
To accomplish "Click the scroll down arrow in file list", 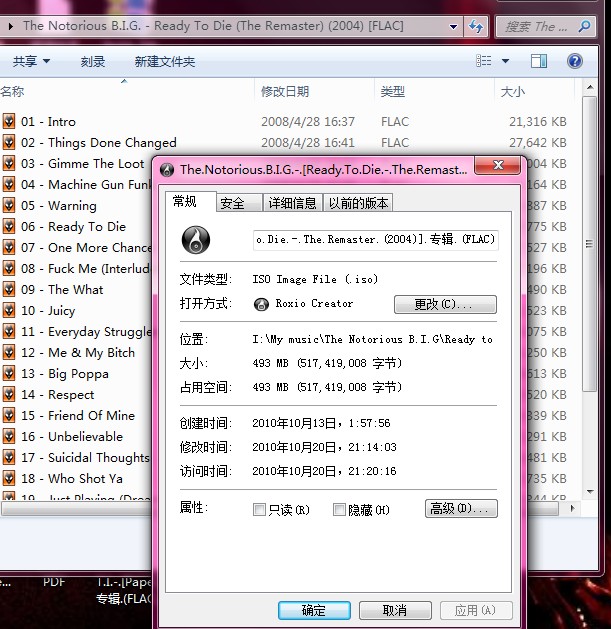I will [x=589, y=491].
